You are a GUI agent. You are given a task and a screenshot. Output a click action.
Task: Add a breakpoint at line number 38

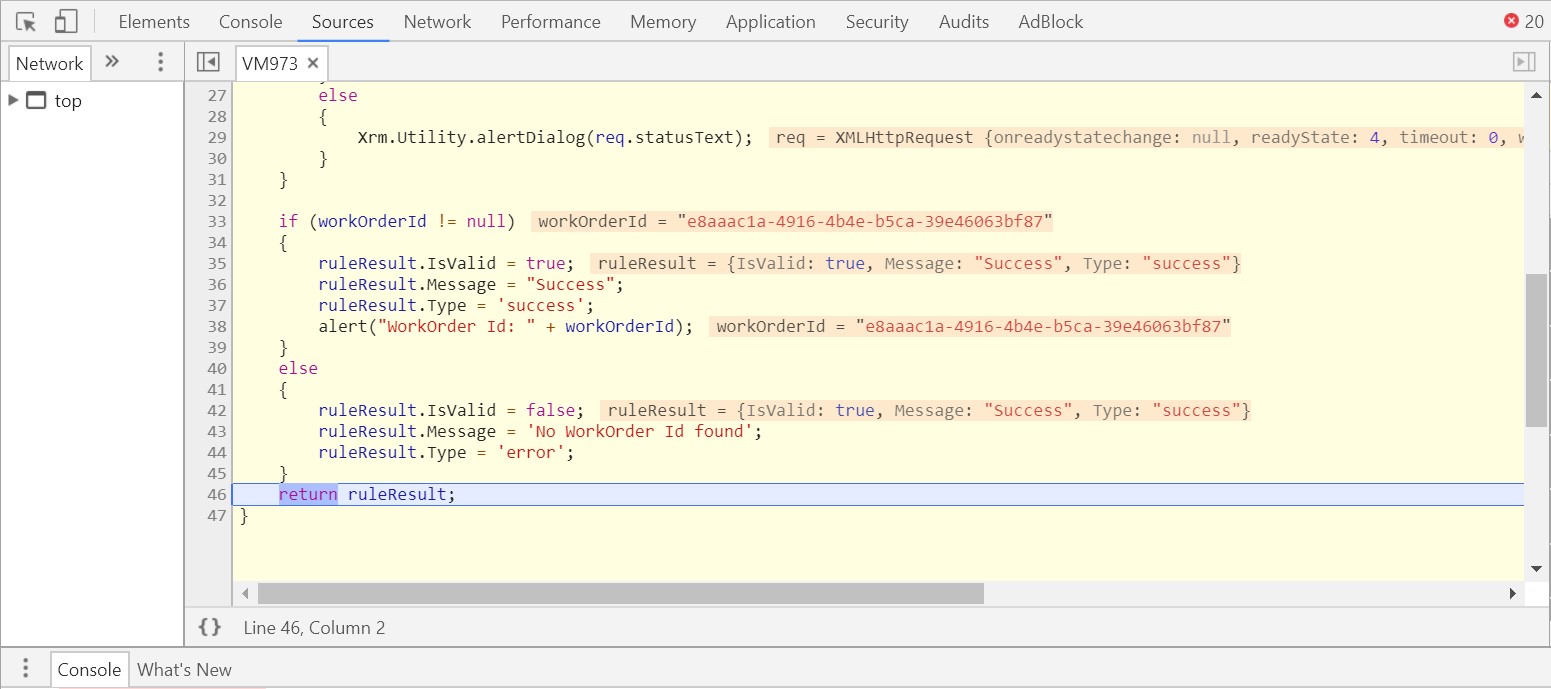pos(216,326)
